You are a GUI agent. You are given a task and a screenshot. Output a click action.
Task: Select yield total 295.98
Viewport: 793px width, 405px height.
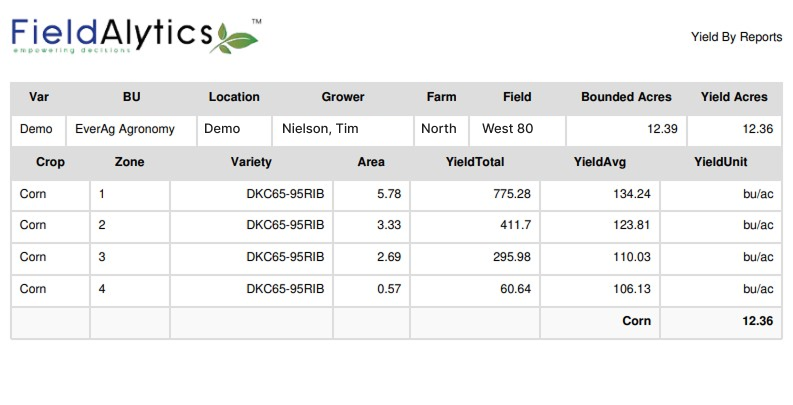point(512,257)
